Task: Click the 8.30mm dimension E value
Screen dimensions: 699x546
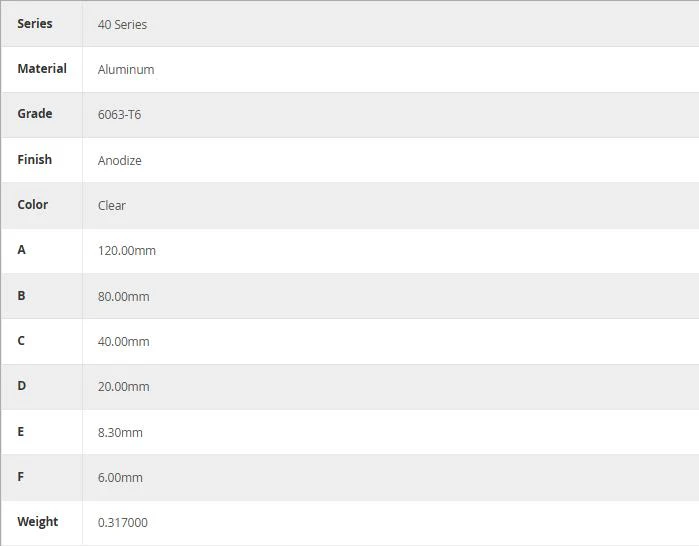Action: pyautogui.click(x=120, y=432)
